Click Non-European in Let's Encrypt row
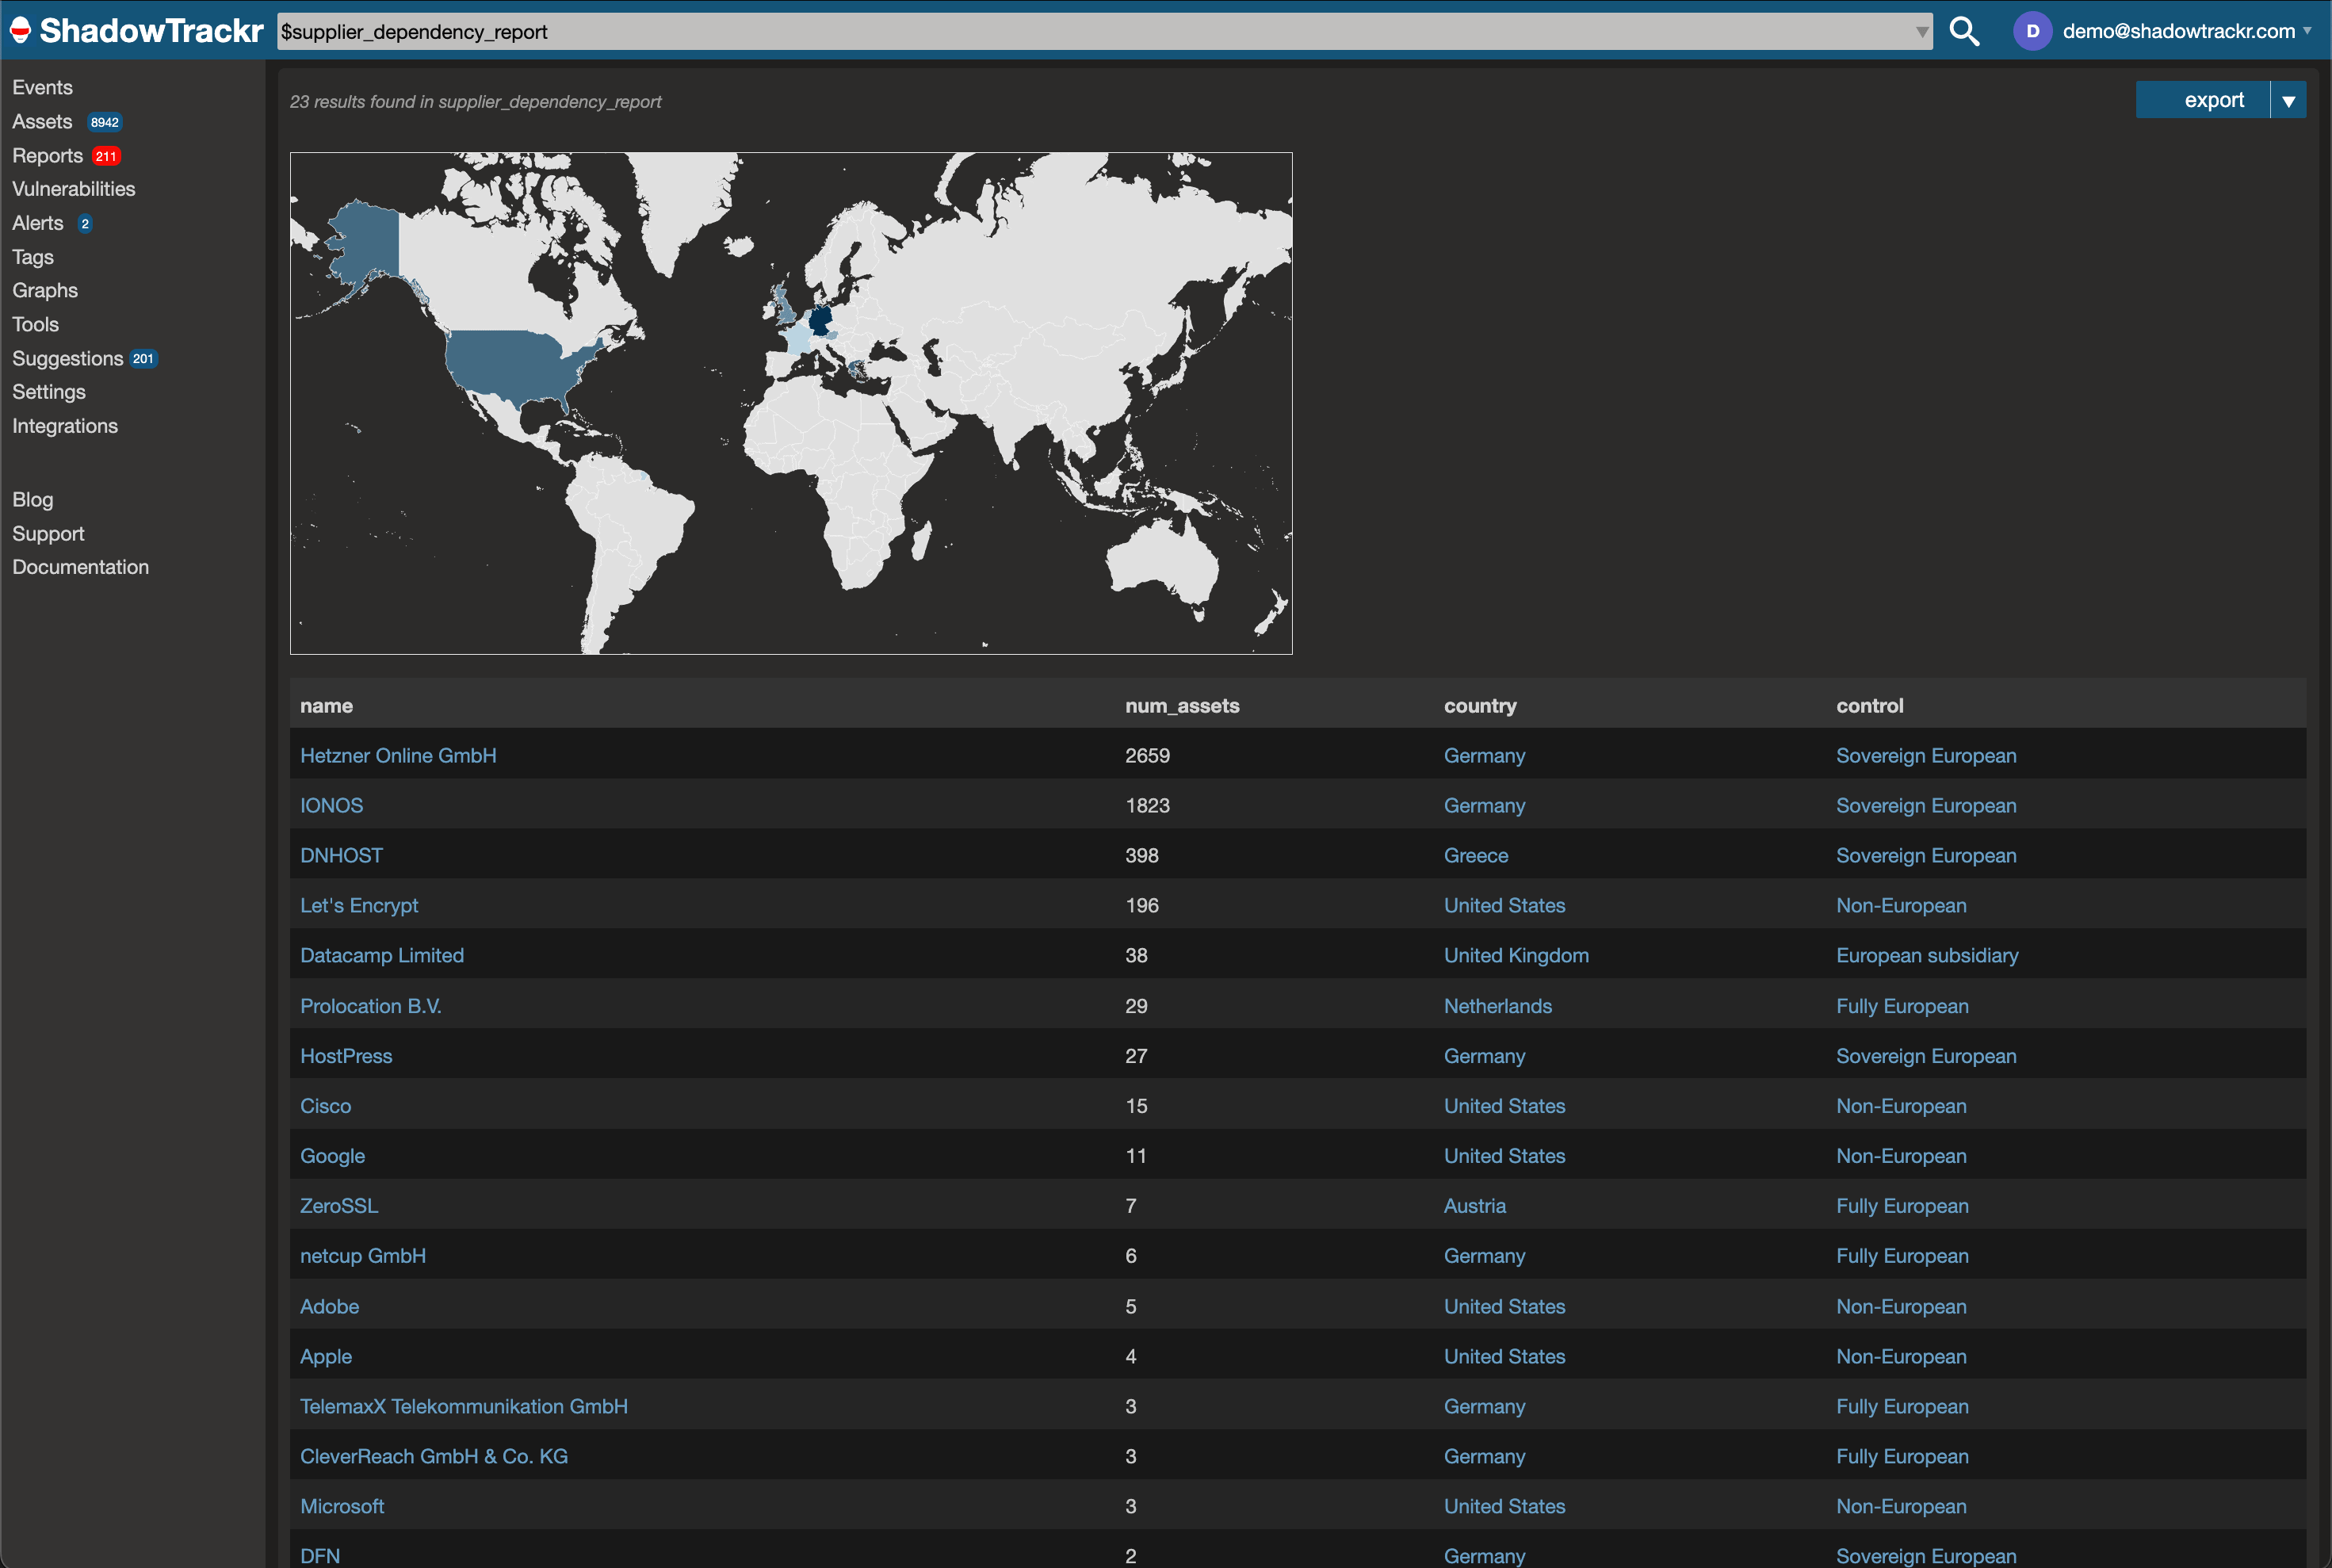 tap(1901, 906)
